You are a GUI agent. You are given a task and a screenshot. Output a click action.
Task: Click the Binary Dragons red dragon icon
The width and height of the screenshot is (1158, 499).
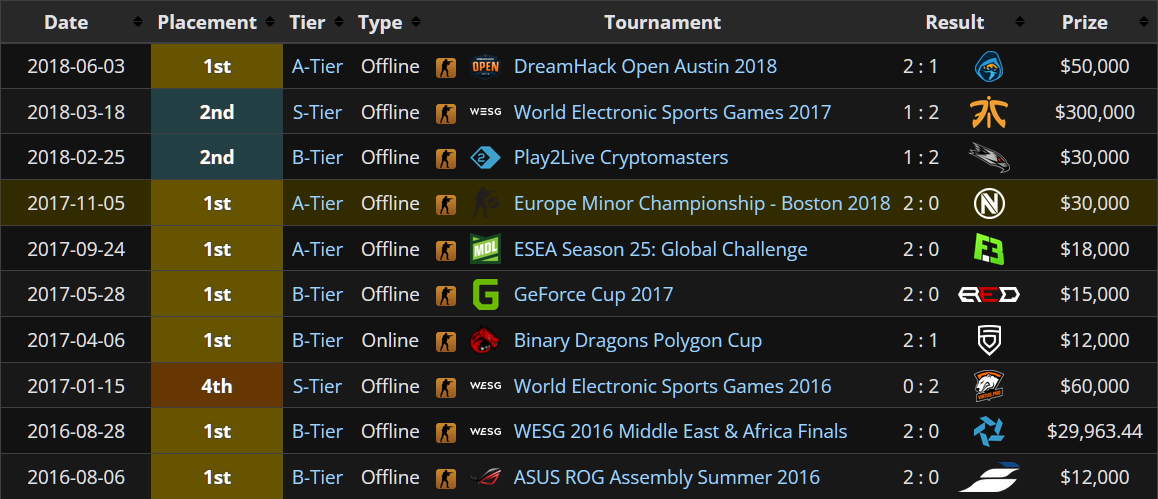click(485, 340)
